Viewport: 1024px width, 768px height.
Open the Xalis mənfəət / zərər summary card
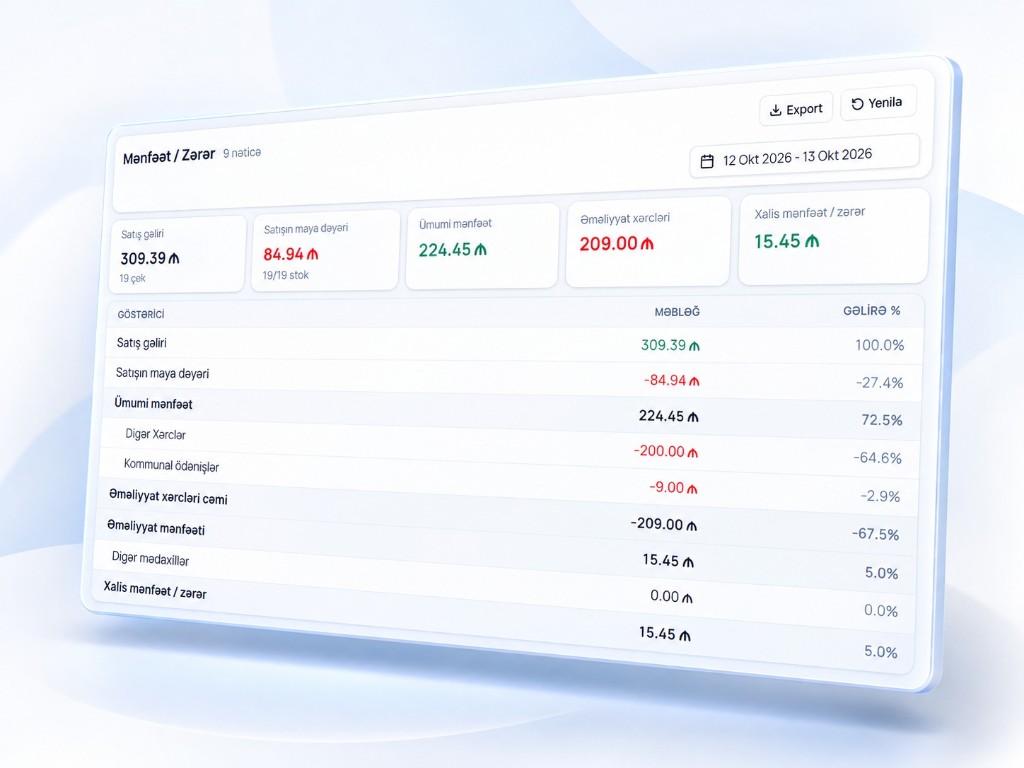[x=833, y=236]
